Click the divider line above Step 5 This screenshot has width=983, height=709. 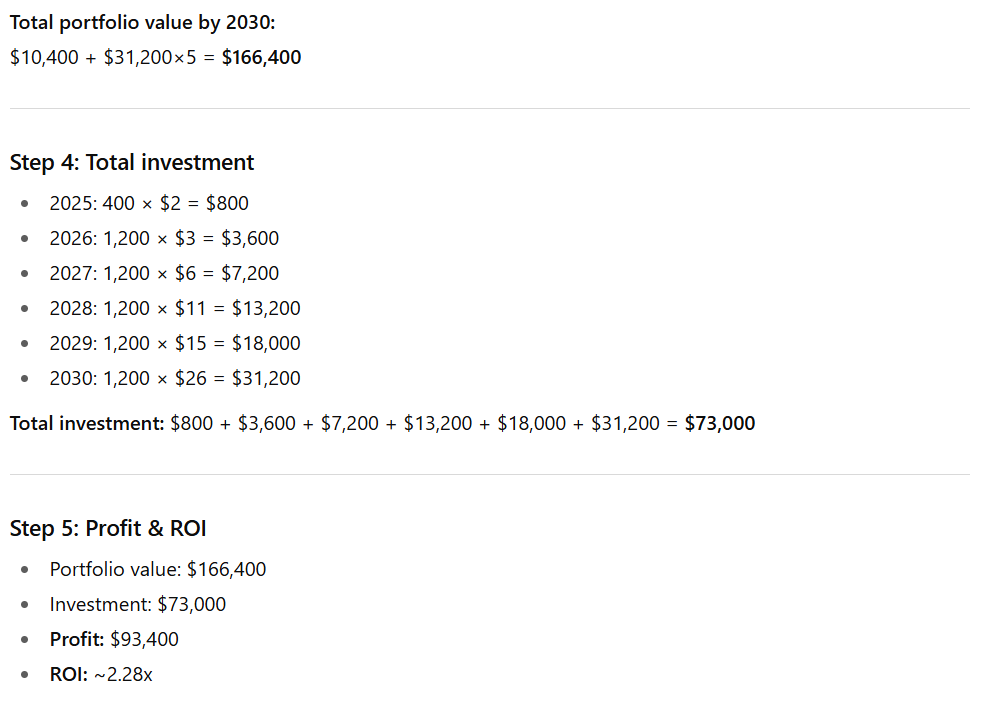[490, 474]
